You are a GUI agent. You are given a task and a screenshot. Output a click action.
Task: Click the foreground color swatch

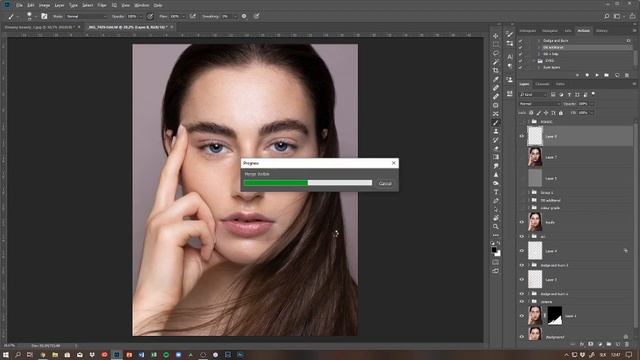[494, 250]
